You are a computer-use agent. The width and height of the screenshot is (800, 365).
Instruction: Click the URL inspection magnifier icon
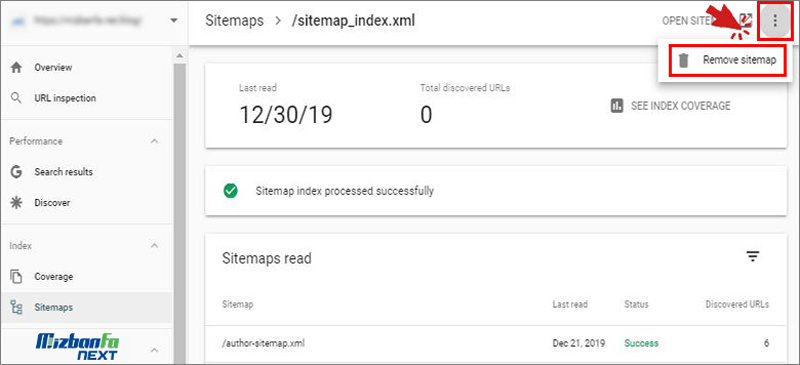[x=16, y=98]
